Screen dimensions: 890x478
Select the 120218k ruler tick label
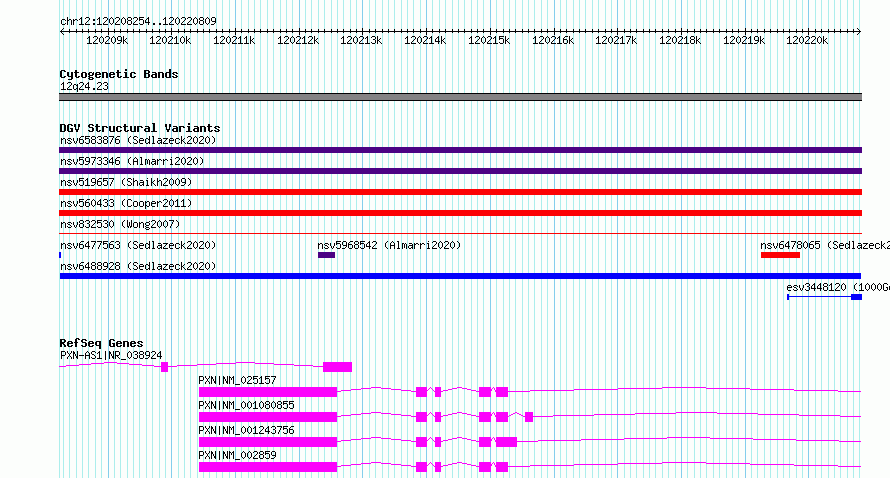(x=680, y=40)
